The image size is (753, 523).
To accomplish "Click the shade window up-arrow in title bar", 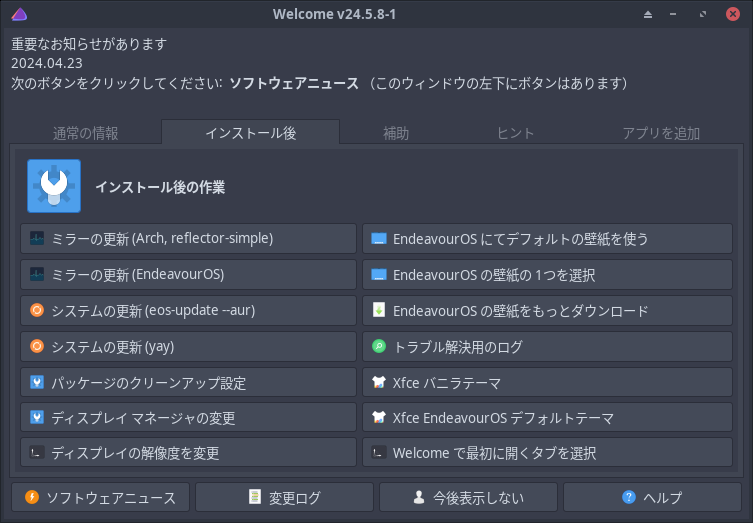I will (x=648, y=14).
